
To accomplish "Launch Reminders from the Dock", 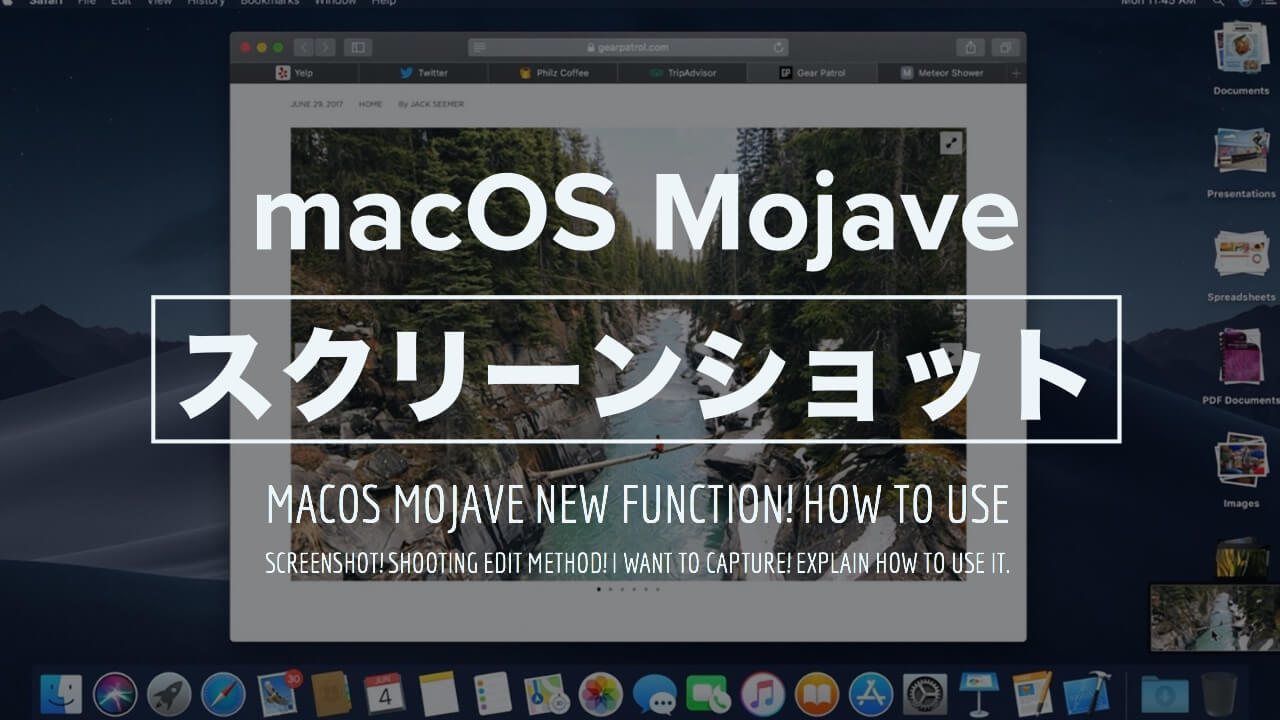I will pos(493,693).
